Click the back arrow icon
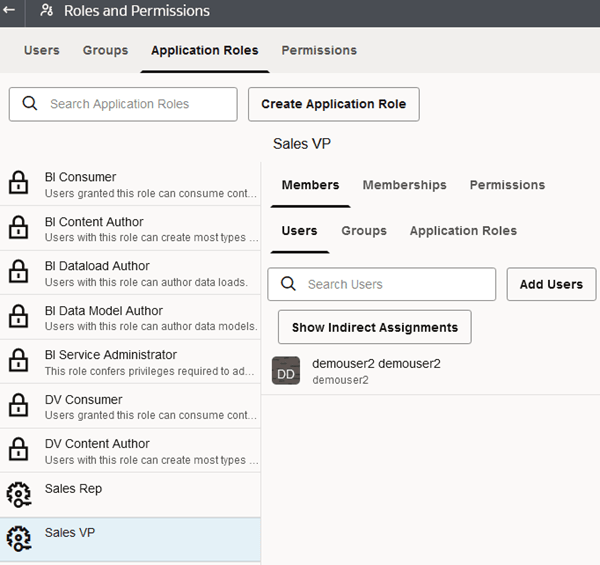600x565 pixels. click(10, 11)
